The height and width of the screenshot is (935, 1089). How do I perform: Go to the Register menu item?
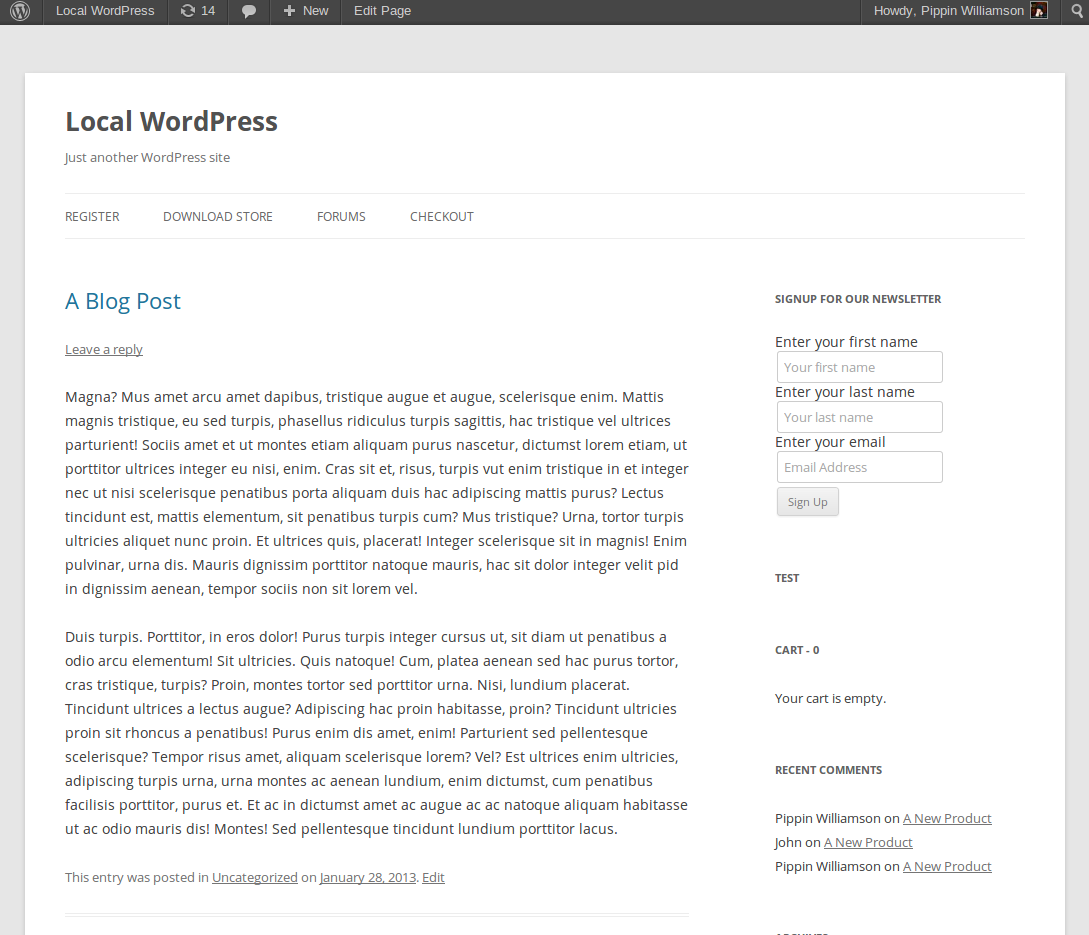pos(92,217)
